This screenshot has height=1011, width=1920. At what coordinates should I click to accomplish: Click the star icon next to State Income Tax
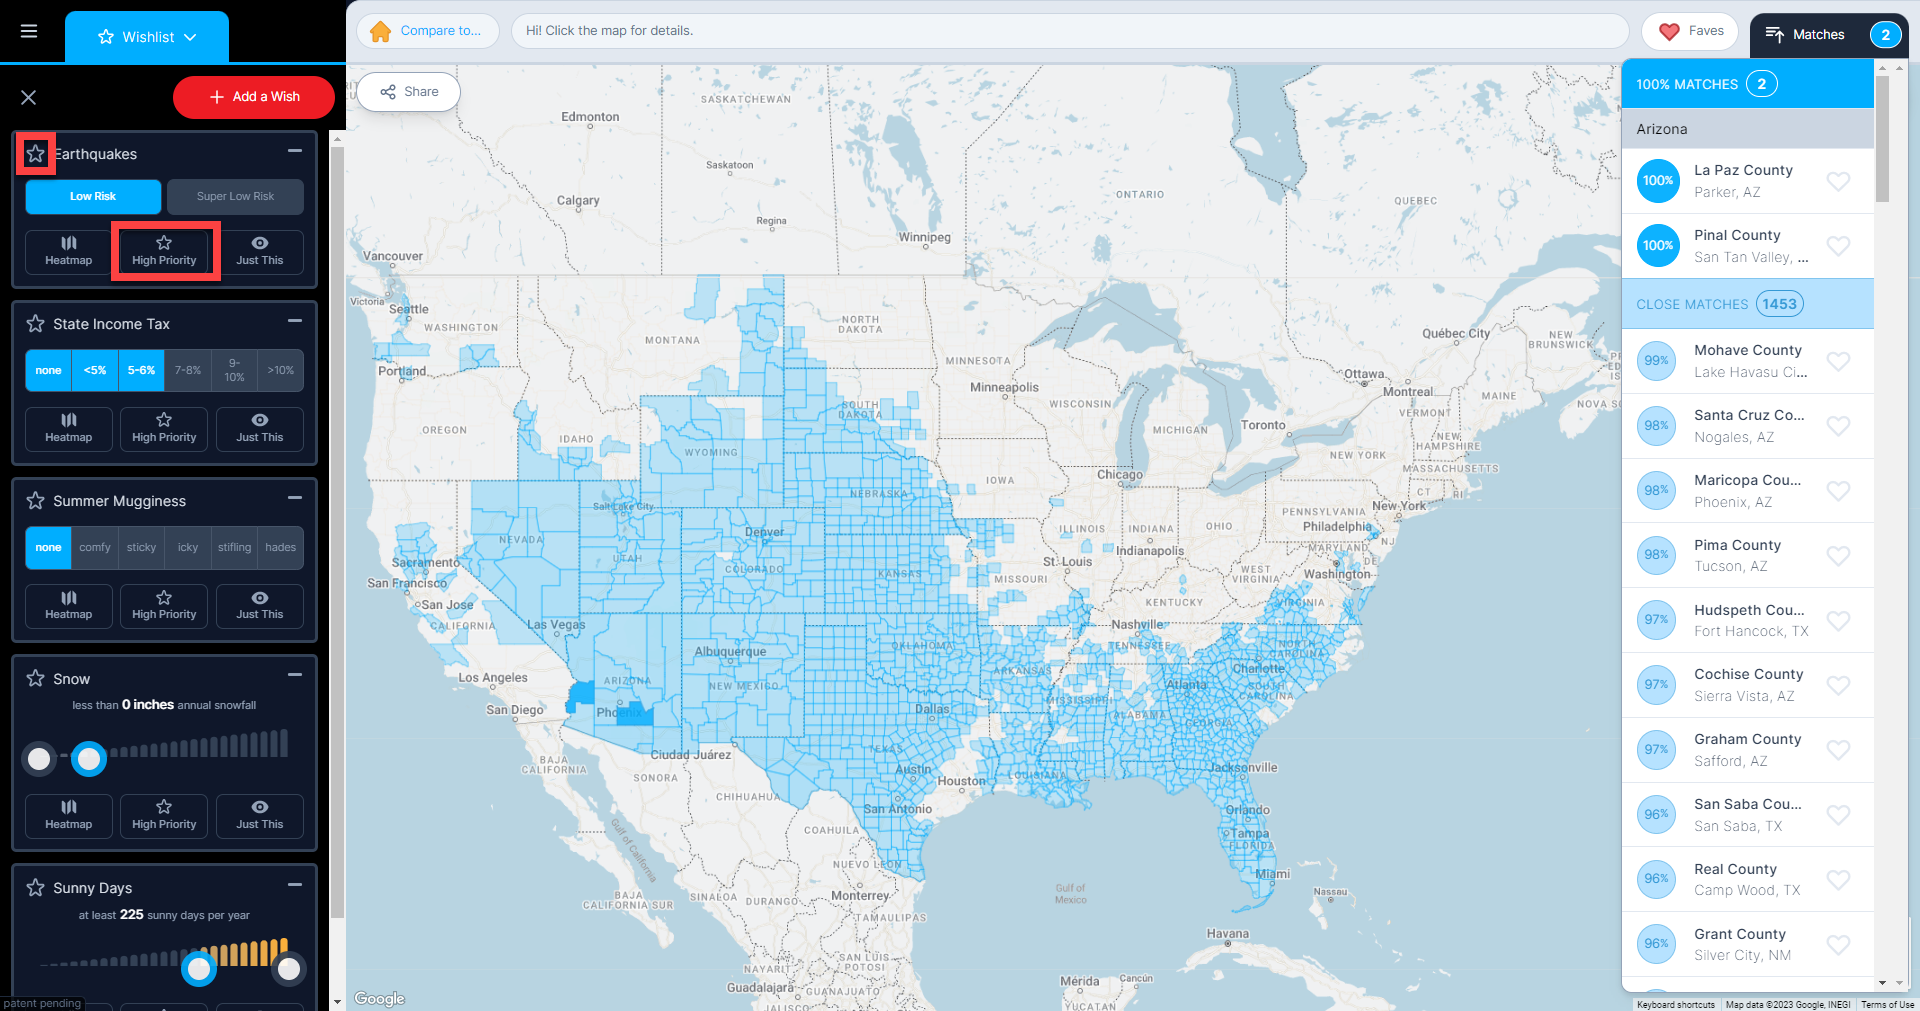tap(36, 324)
